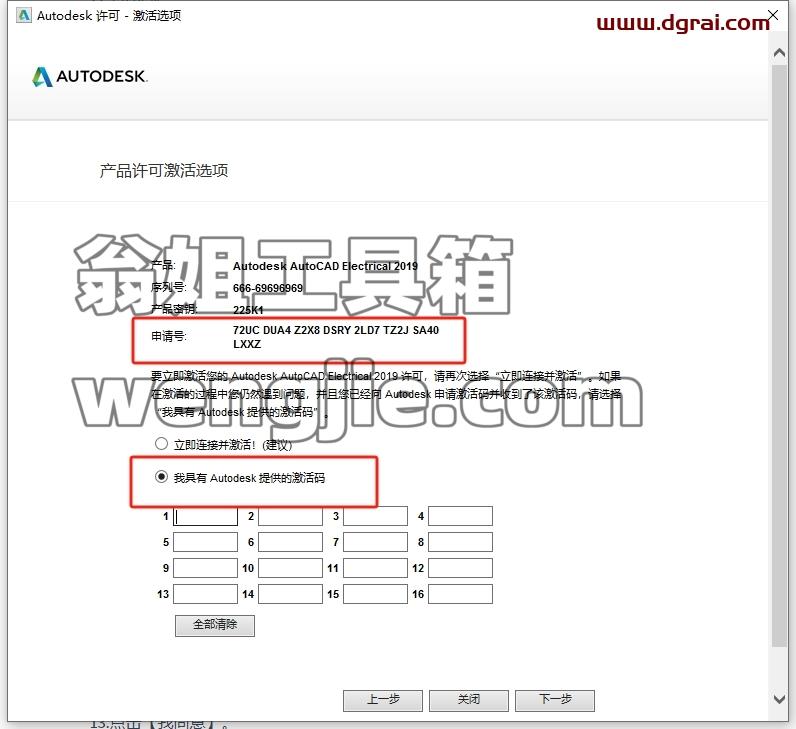Click the scrollbar up arrow
796x729 pixels.
(x=780, y=53)
